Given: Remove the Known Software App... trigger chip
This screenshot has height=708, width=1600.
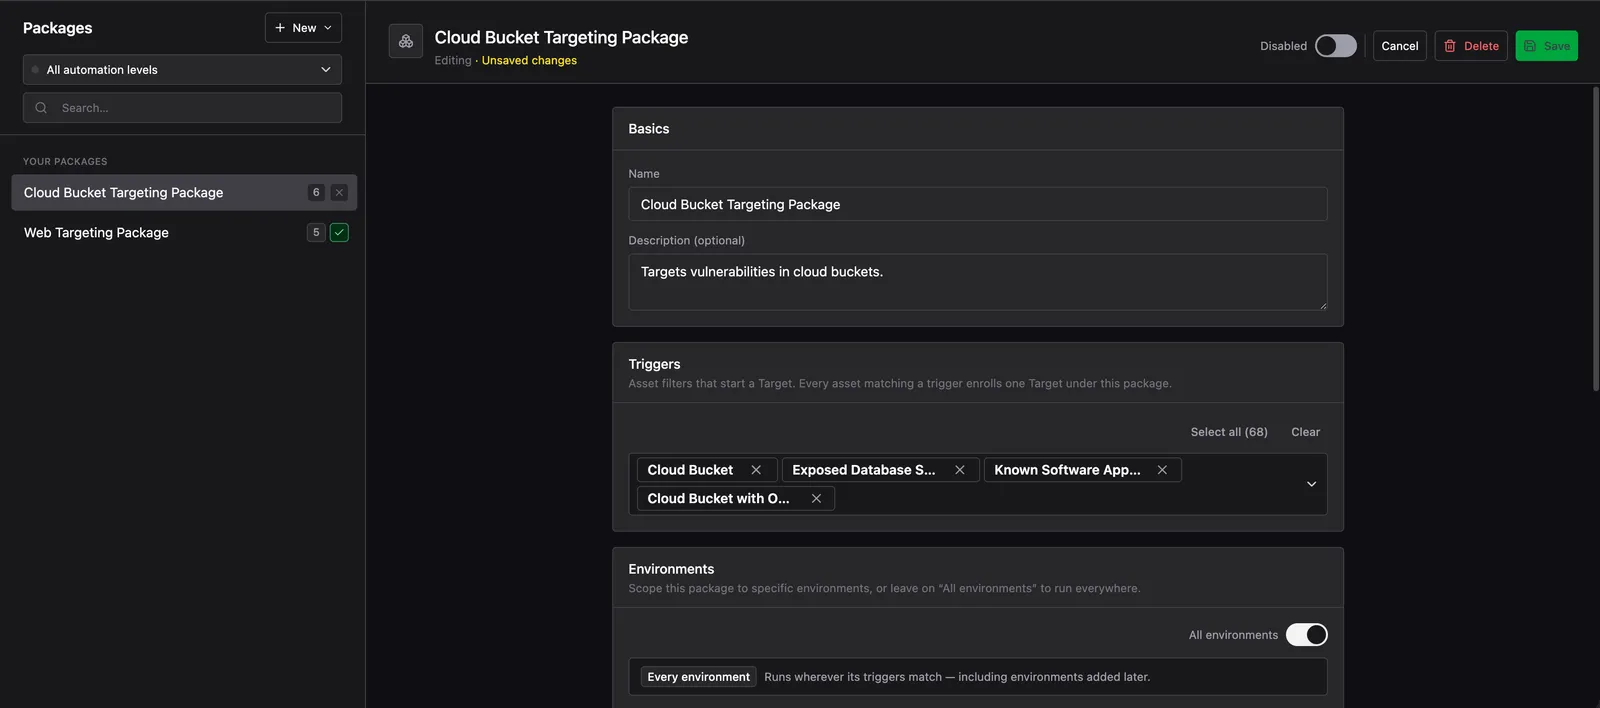Looking at the screenshot, I should (x=1162, y=470).
